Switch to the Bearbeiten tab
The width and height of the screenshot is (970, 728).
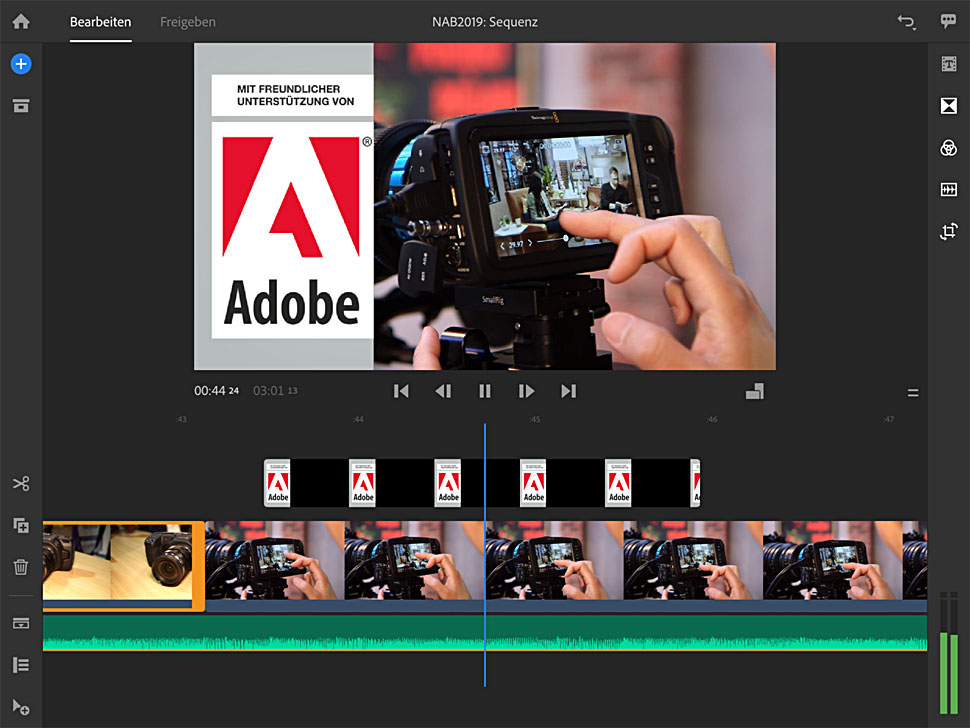pyautogui.click(x=100, y=22)
